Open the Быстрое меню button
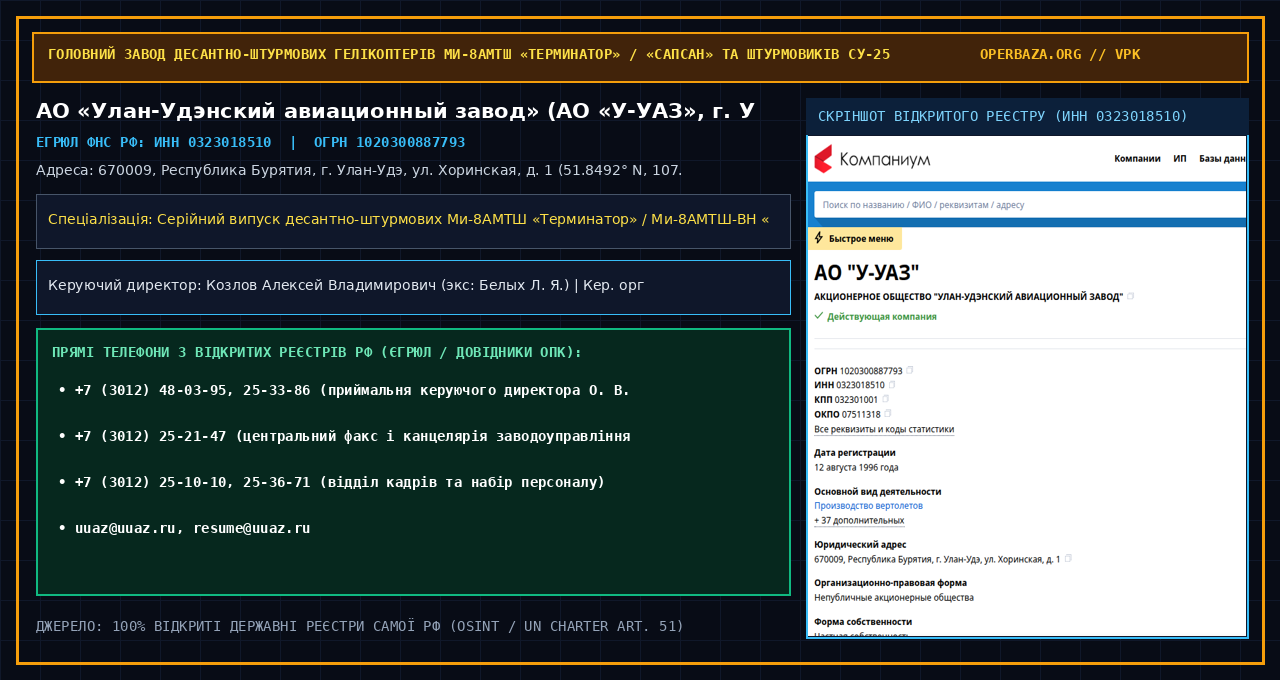 tap(854, 239)
